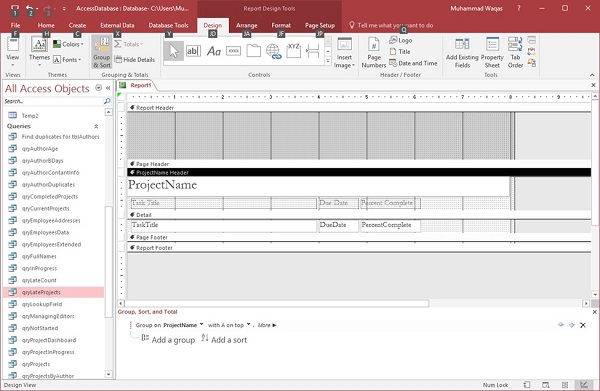Toggle the Group & Sort pane
Screen dimensions: 600x391
pos(101,52)
